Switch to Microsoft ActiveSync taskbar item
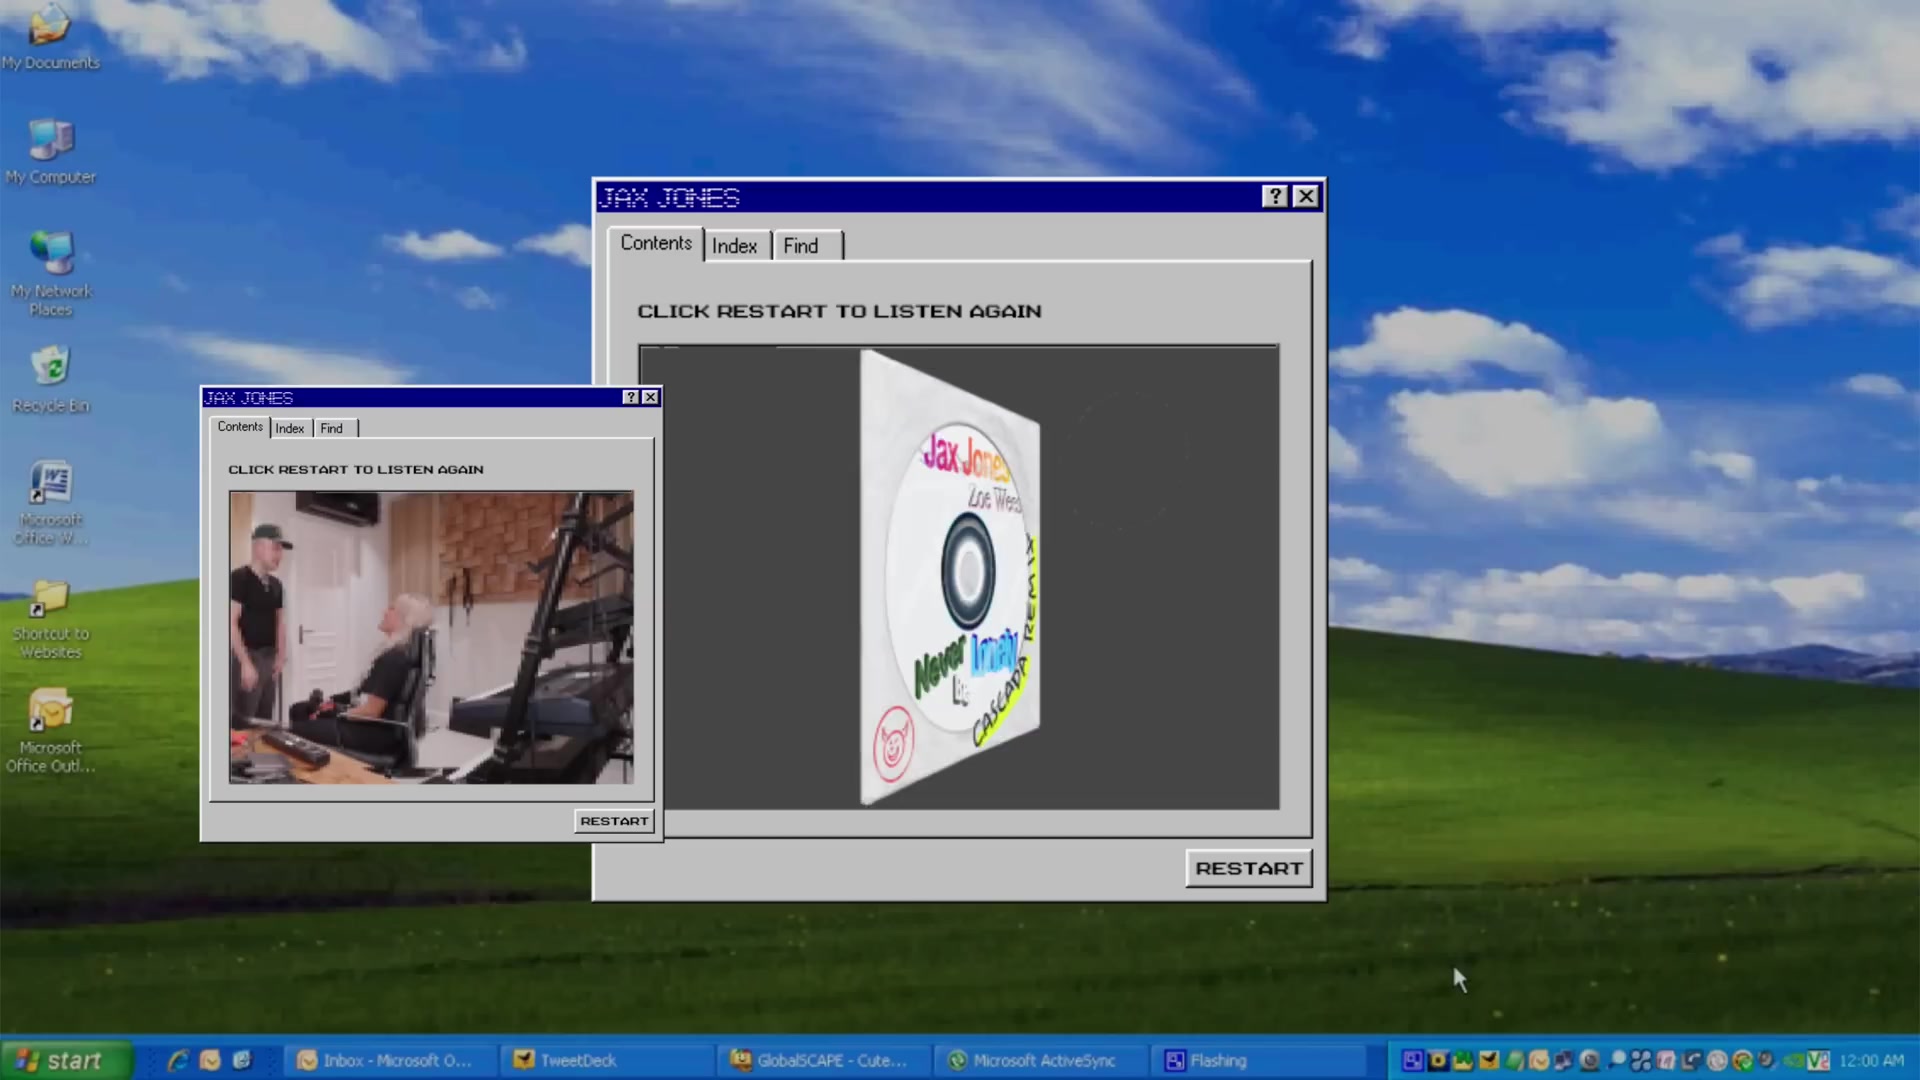The height and width of the screenshot is (1080, 1920). point(1042,1060)
